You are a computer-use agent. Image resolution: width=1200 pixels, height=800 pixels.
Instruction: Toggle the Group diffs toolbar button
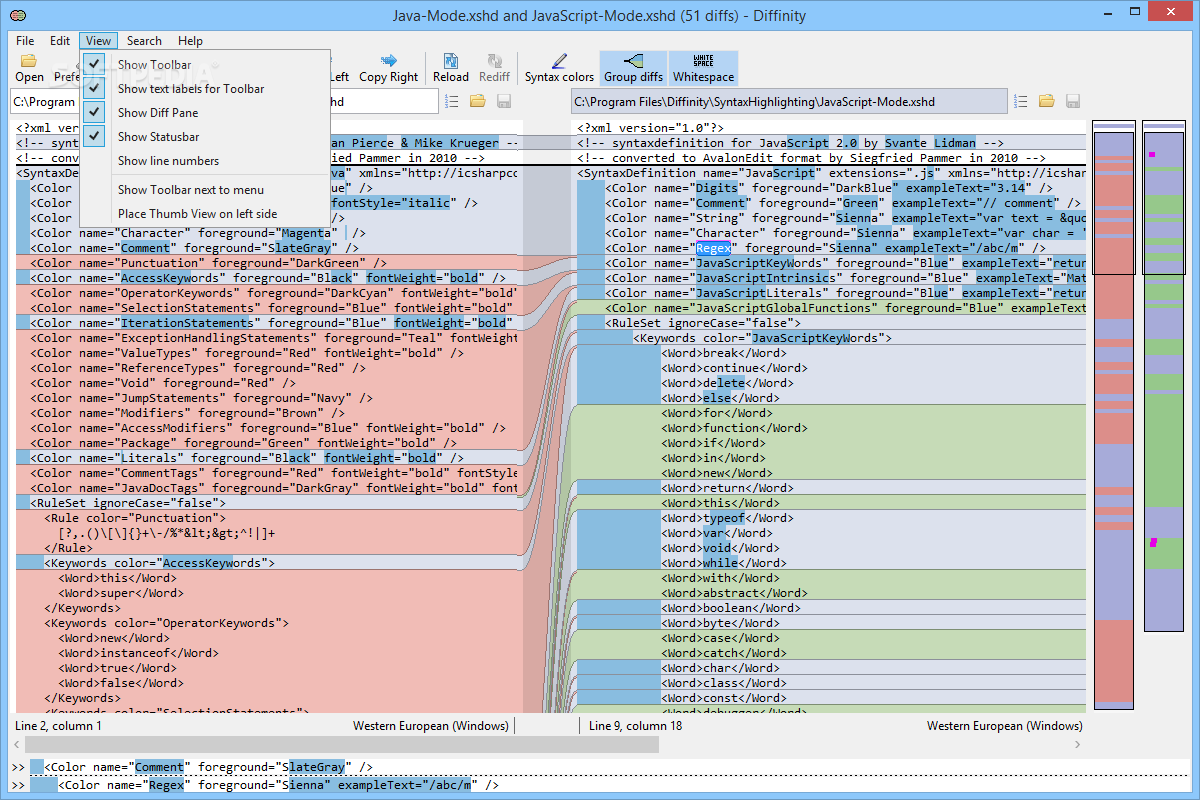point(633,68)
